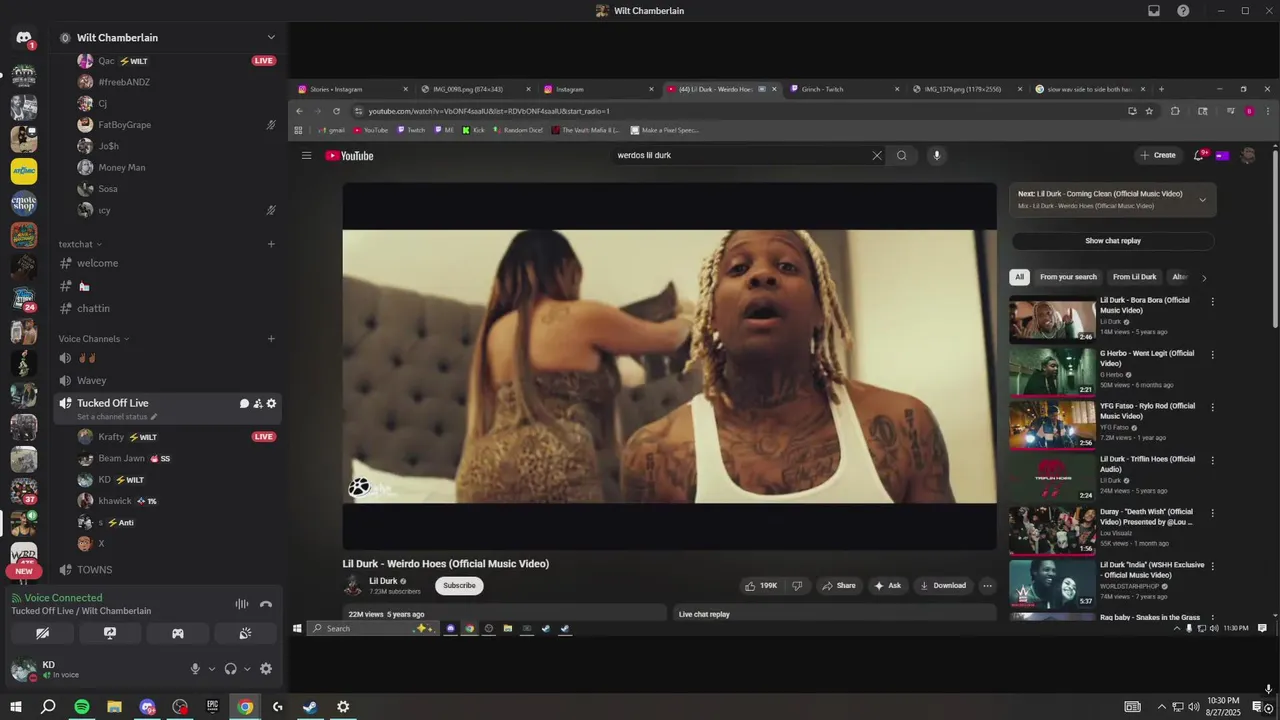Join the TOWNS voice channel
This screenshot has width=1280, height=720.
point(95,570)
